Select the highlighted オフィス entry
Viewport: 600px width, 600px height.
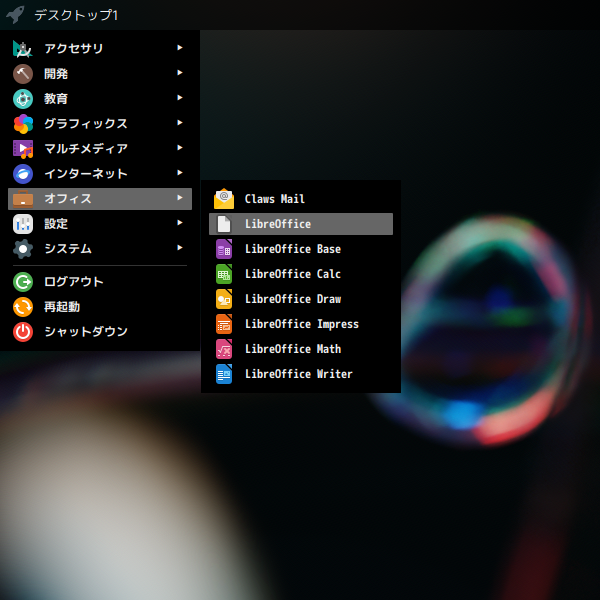click(100, 199)
